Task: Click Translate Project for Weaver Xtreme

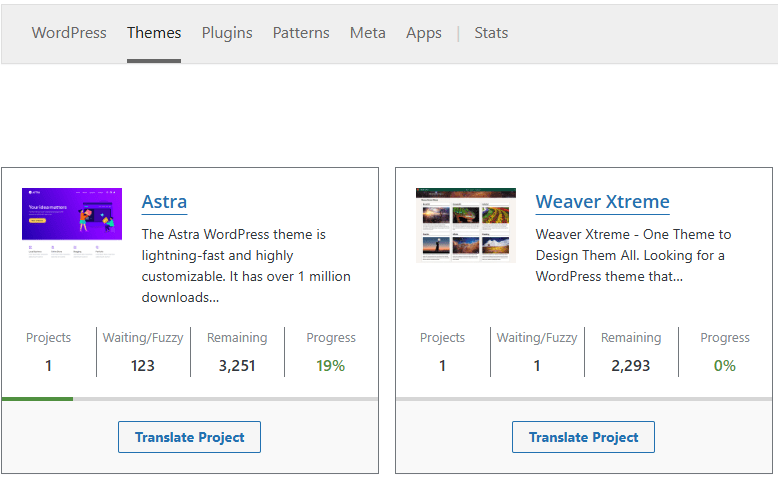Action: (583, 437)
